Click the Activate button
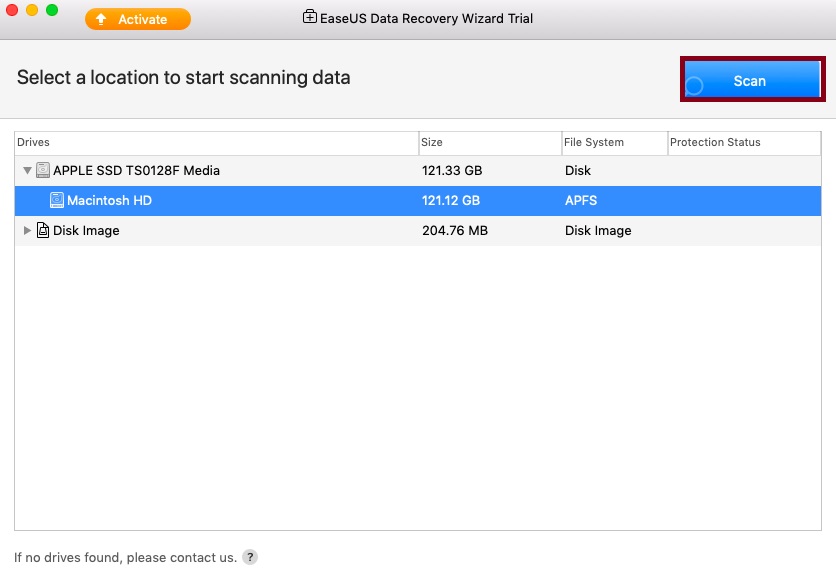This screenshot has width=836, height=581. pos(137,18)
